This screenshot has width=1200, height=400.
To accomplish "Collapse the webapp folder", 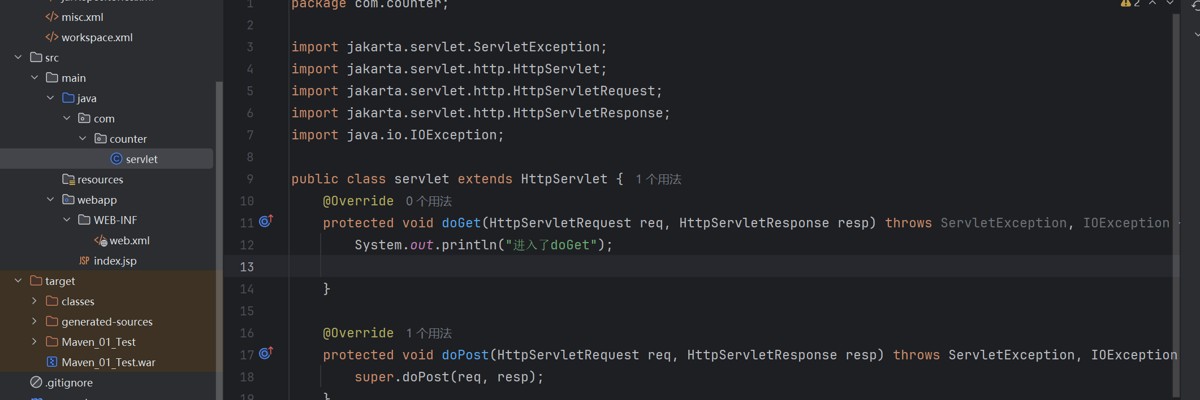I will click(x=50, y=200).
